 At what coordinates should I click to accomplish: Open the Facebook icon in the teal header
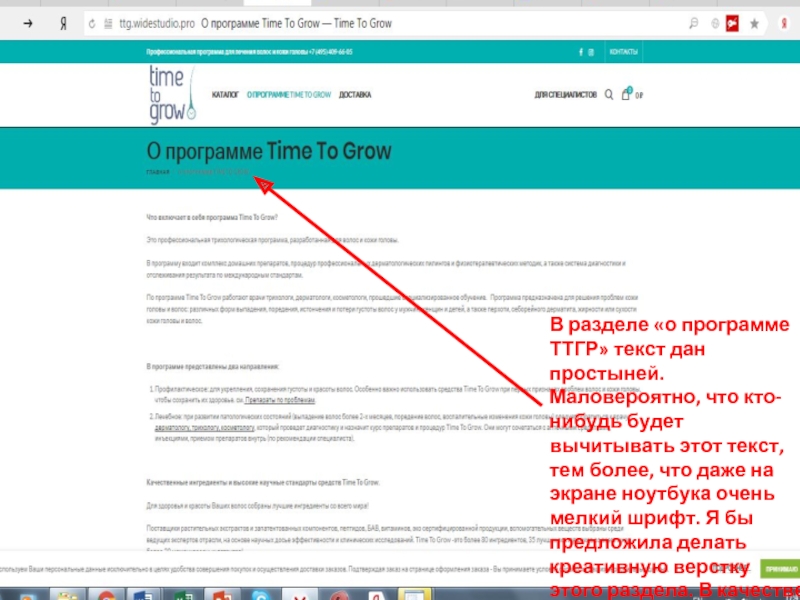(581, 52)
